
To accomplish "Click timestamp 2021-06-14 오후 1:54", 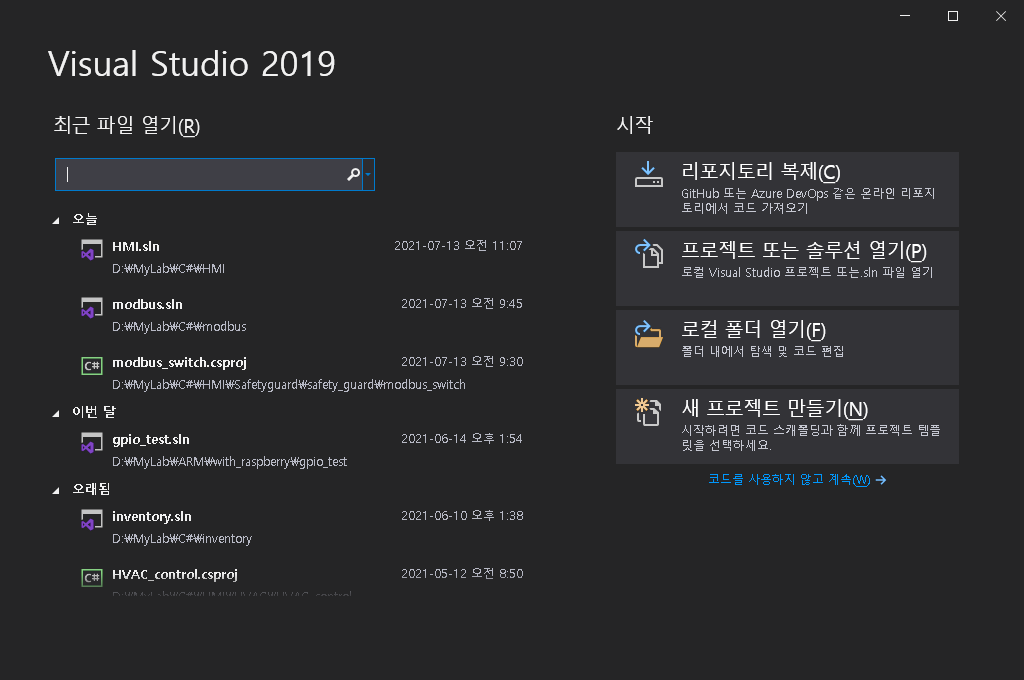I will [462, 439].
